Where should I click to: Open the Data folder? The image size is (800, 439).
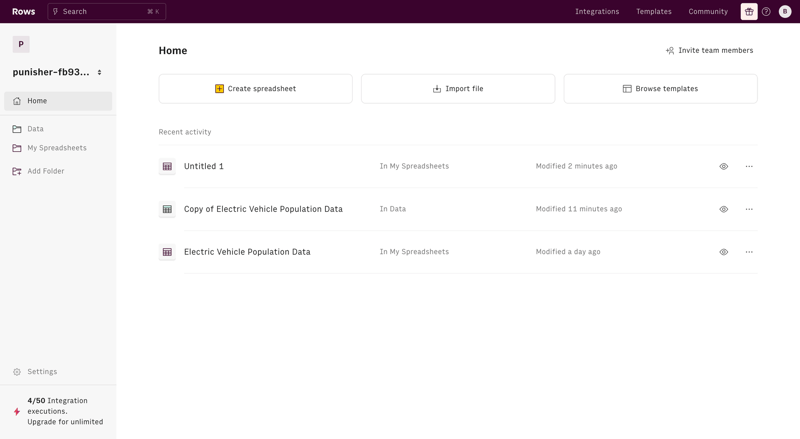(35, 129)
